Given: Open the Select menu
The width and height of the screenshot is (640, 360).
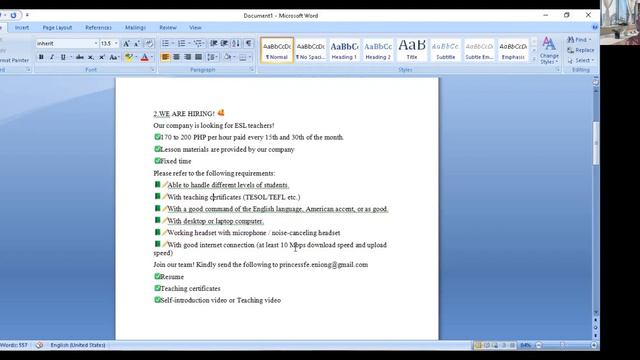Looking at the screenshot, I should coord(580,60).
